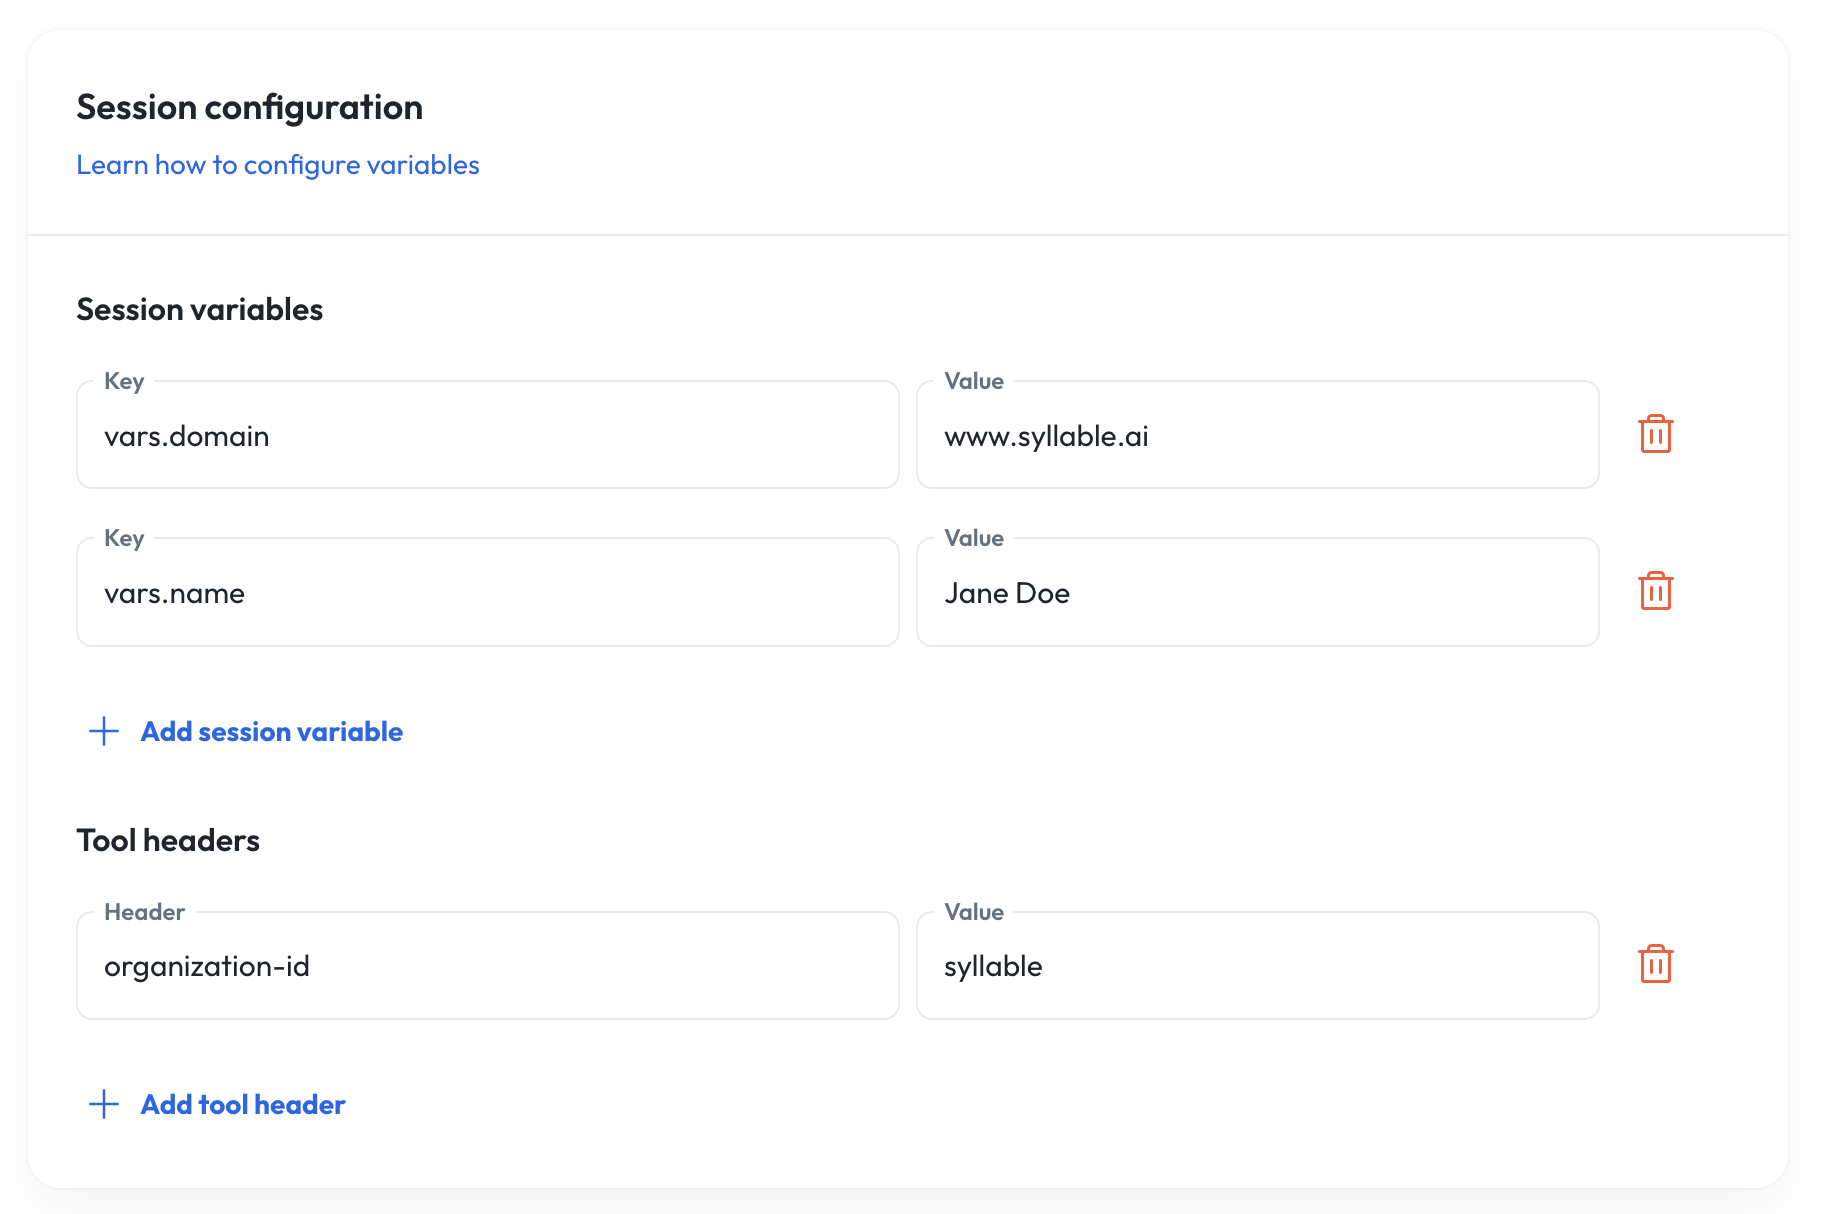Click the www.syllable.ai value field
1824x1214 pixels.
[1257, 436]
